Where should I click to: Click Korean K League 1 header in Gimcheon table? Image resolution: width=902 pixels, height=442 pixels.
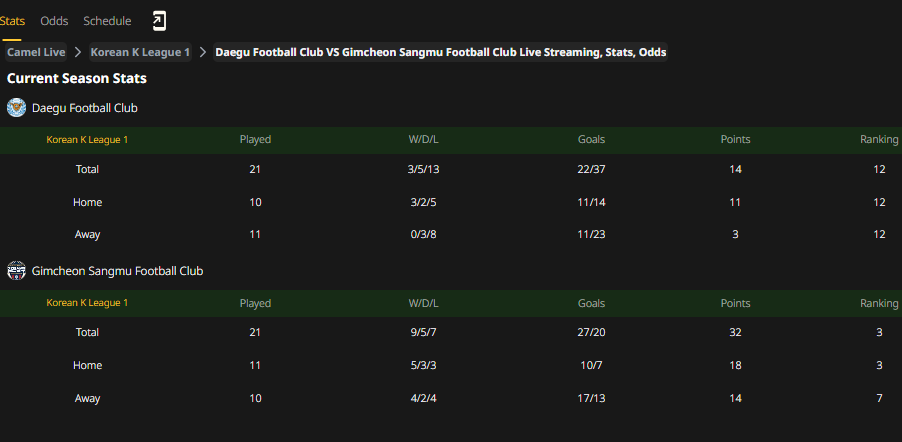click(x=87, y=303)
